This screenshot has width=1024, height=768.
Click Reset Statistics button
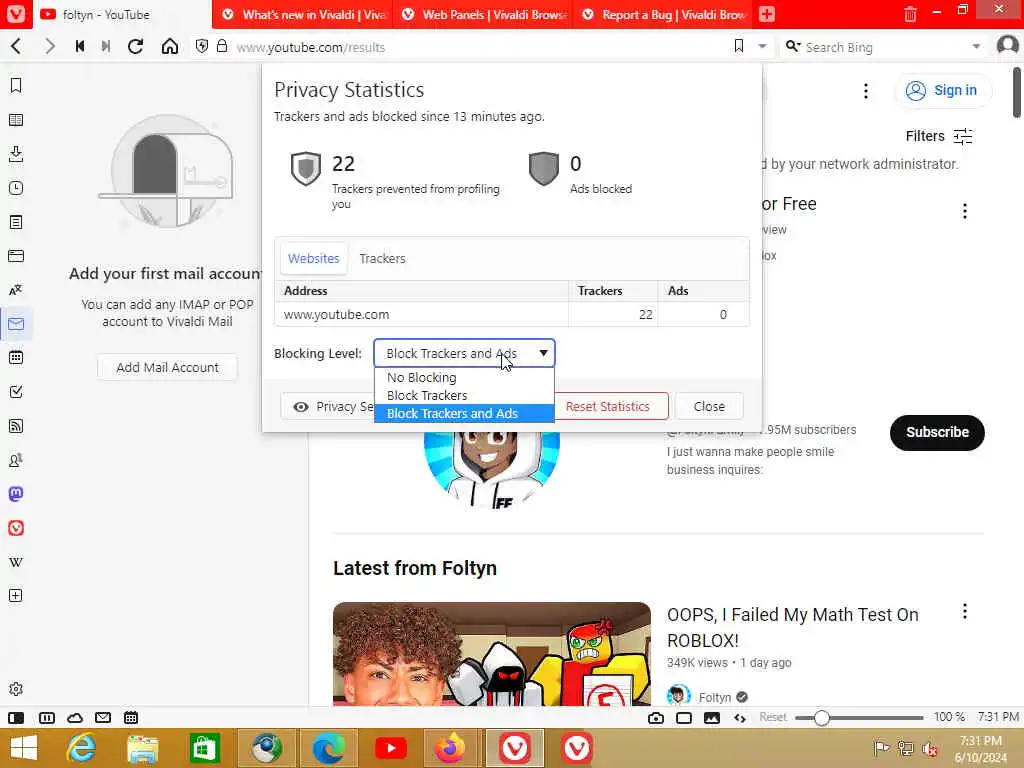pos(611,406)
